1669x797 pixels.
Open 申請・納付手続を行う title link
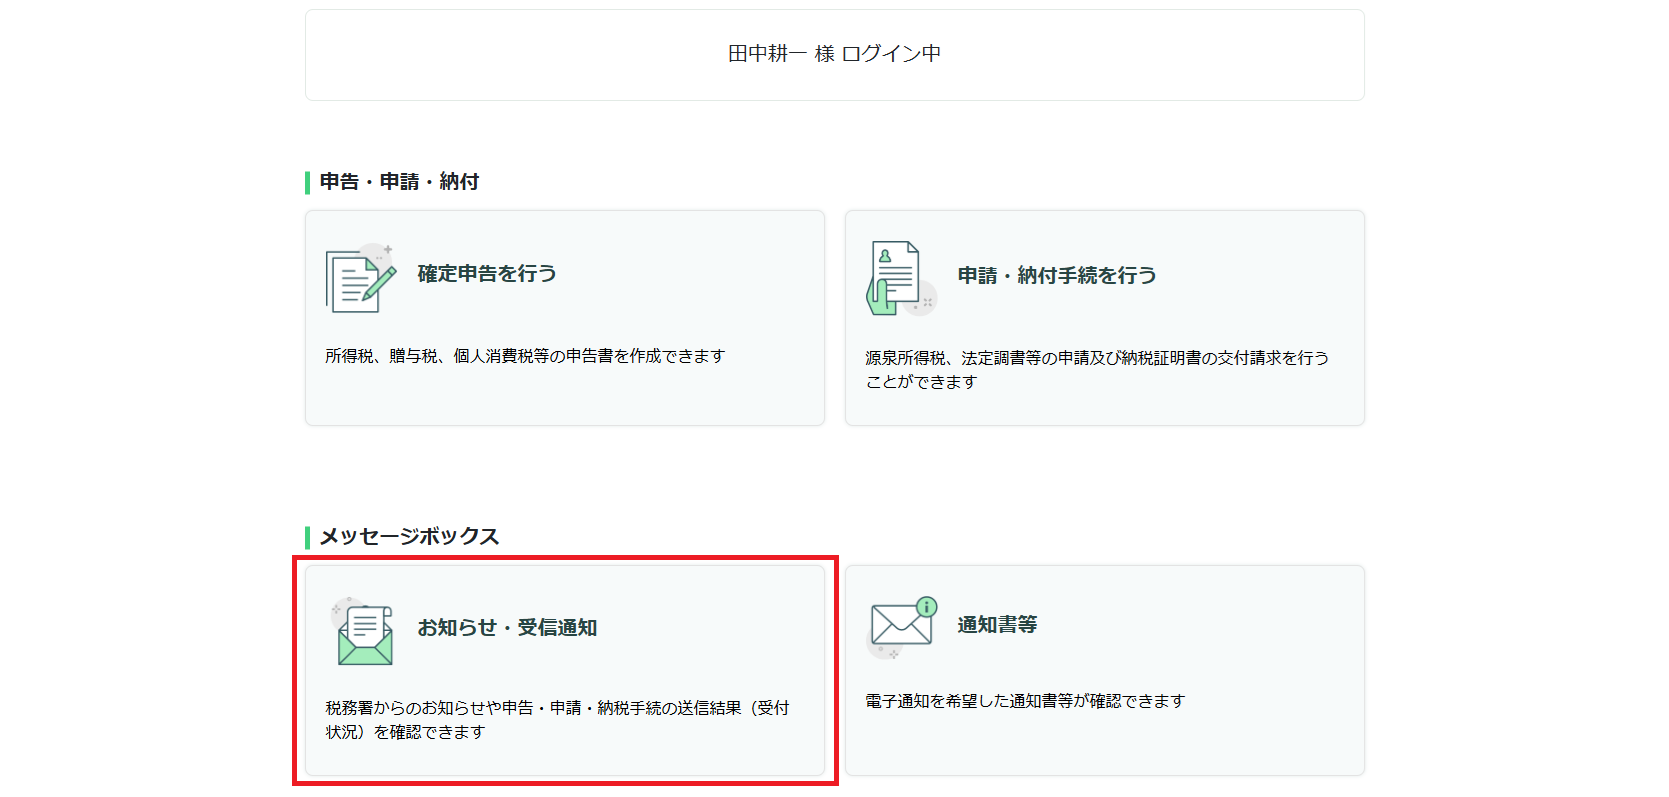[x=1056, y=276]
